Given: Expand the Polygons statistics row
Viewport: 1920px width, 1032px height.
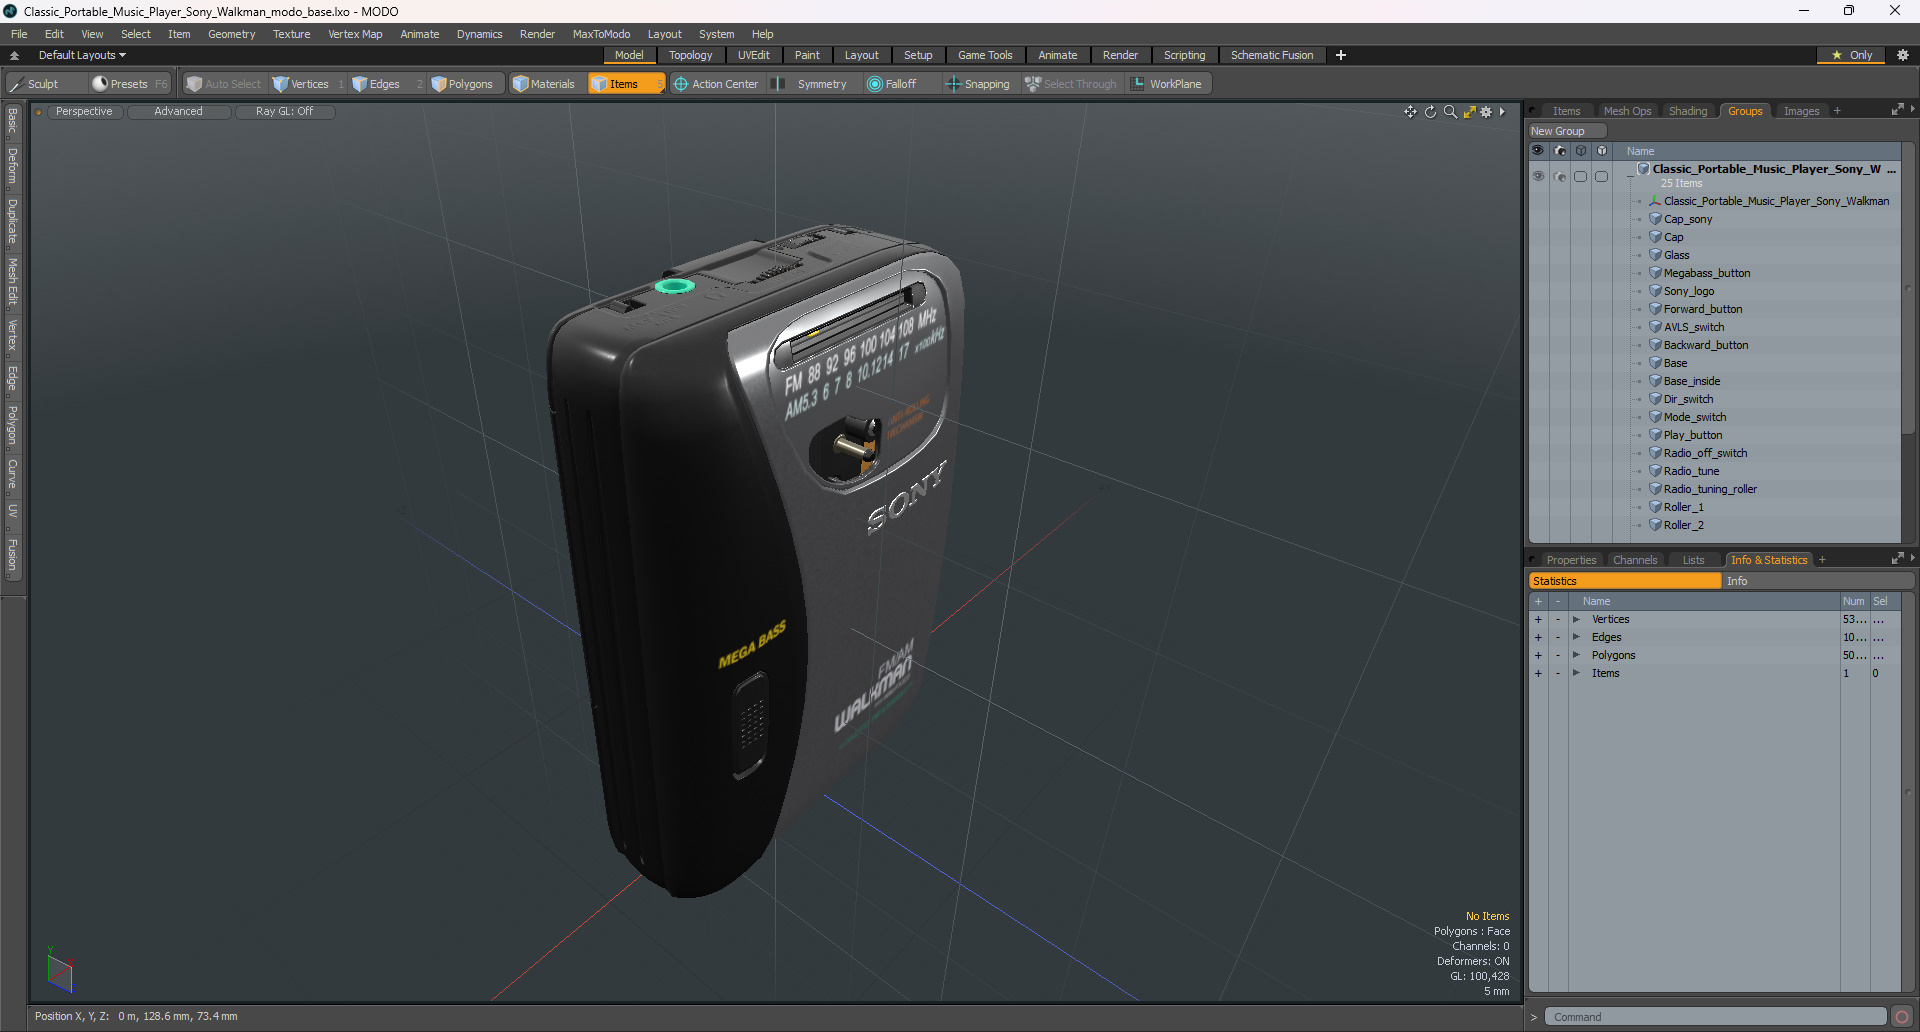Looking at the screenshot, I should click(1576, 656).
